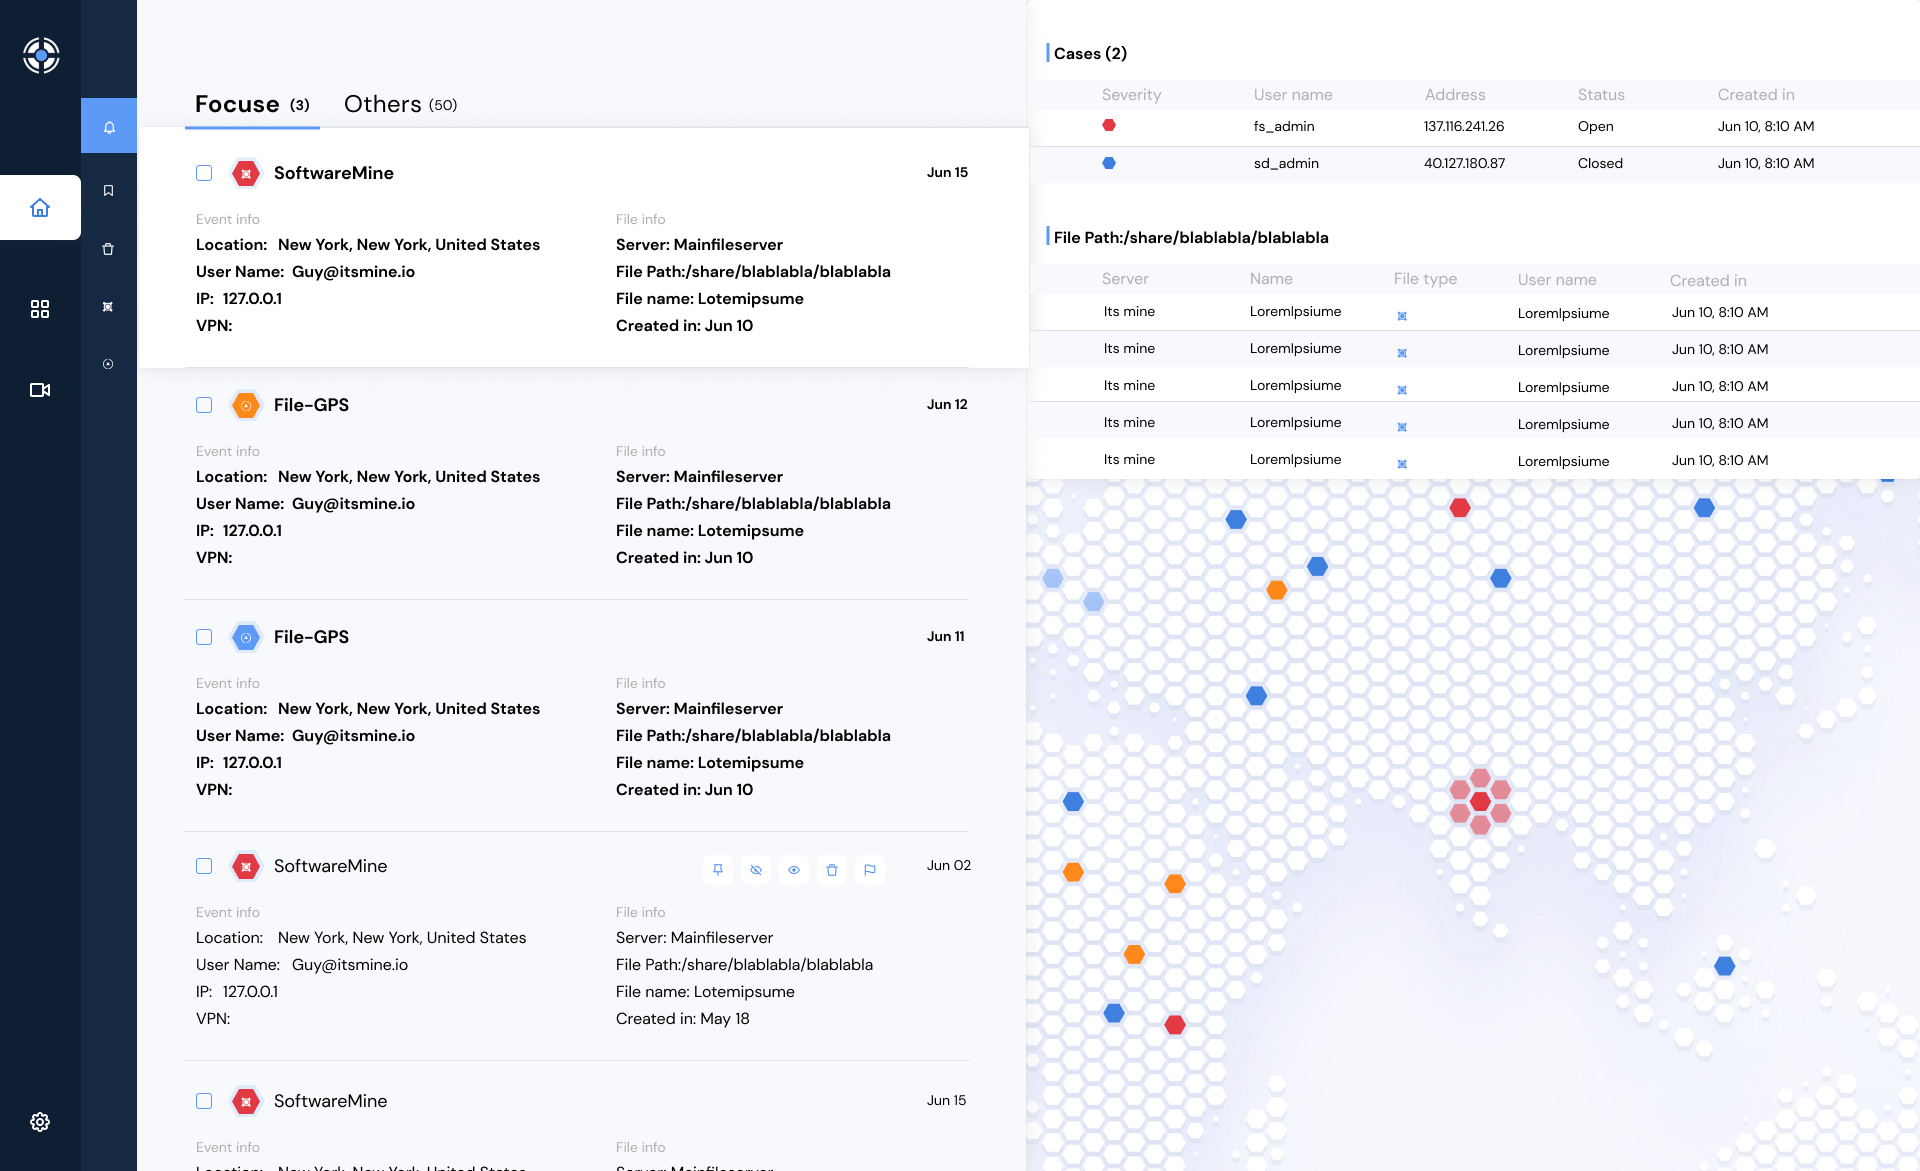This screenshot has width=1920, height=1171.
Task: Open the settings gear at sidebar bottom
Action: pos(40,1122)
